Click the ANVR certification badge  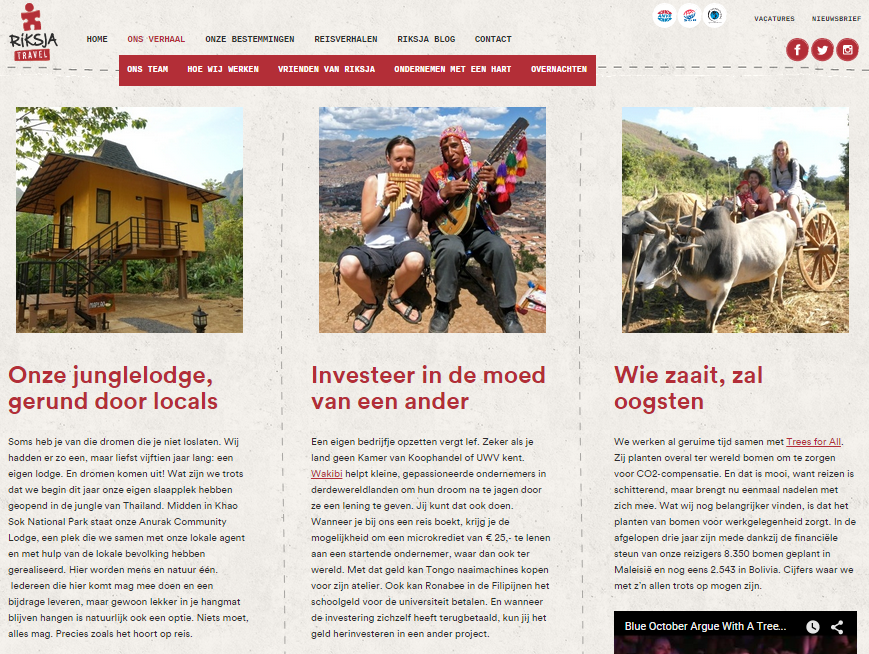pyautogui.click(x=664, y=16)
